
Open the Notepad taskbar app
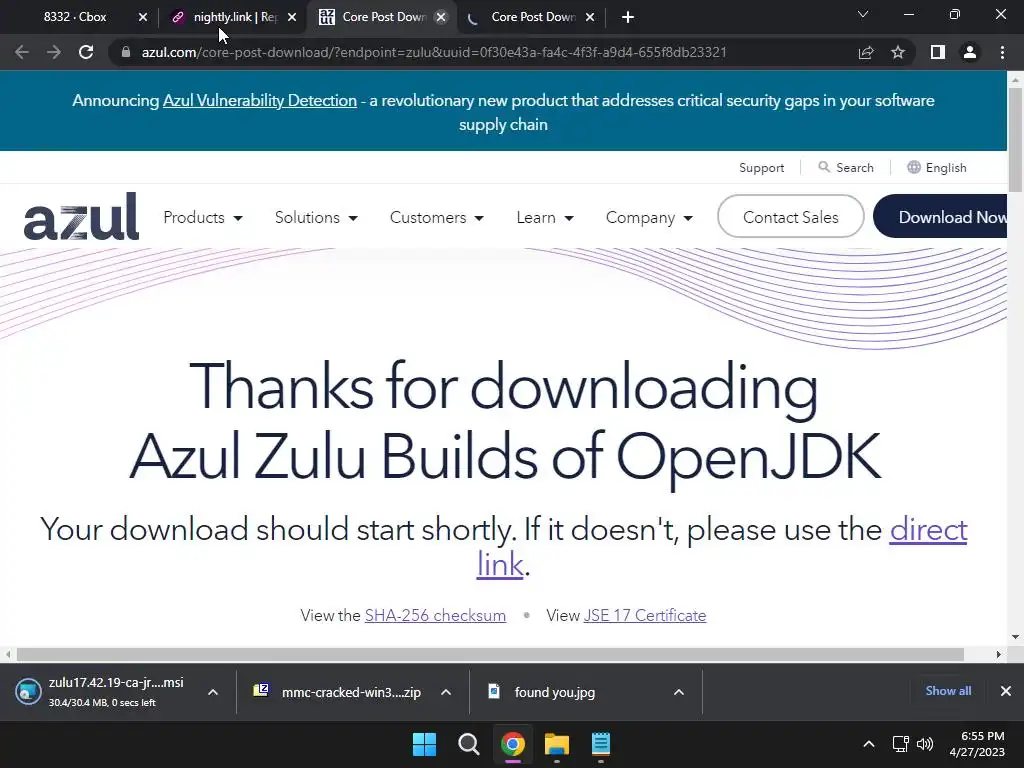pos(601,744)
